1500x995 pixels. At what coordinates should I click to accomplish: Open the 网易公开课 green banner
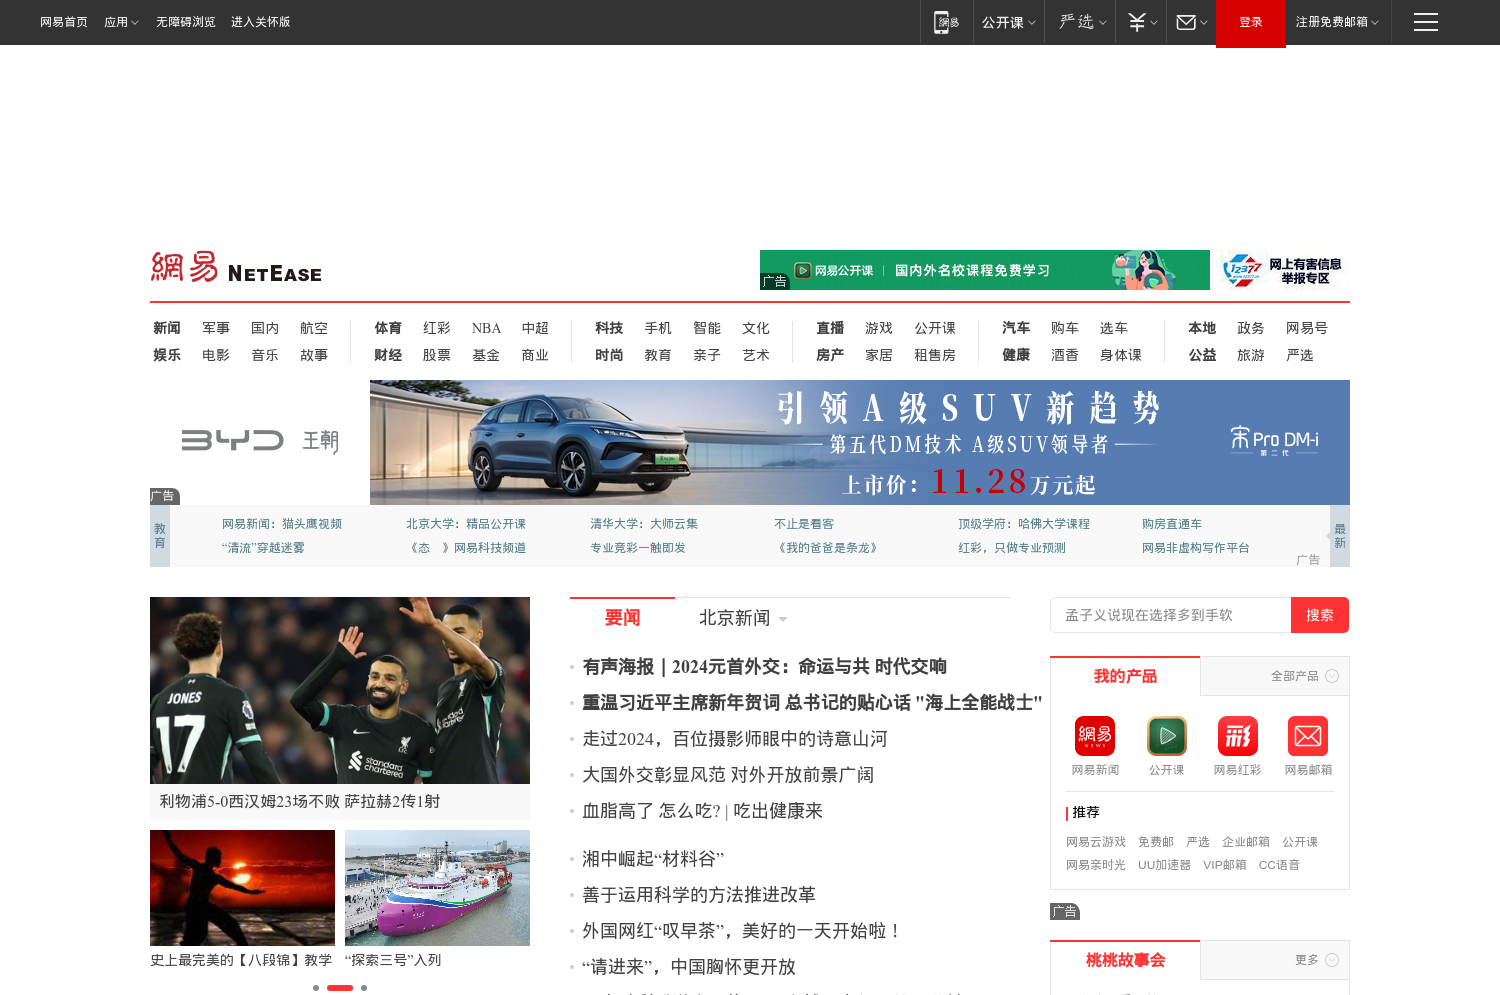point(985,270)
